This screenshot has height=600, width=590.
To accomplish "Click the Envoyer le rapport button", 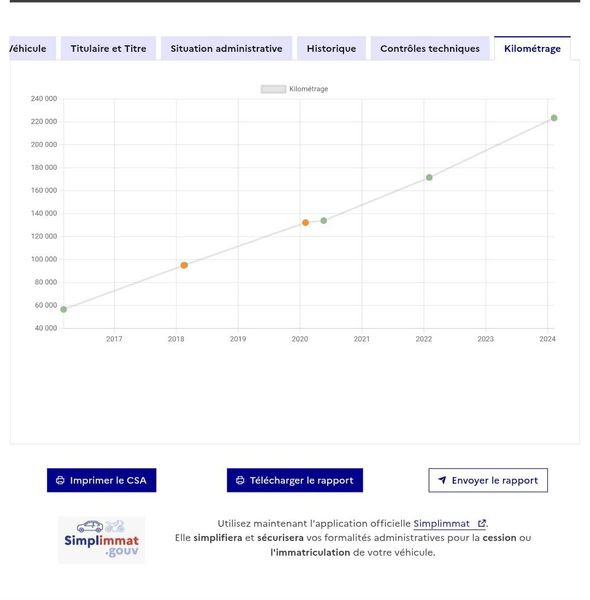I will (x=488, y=480).
